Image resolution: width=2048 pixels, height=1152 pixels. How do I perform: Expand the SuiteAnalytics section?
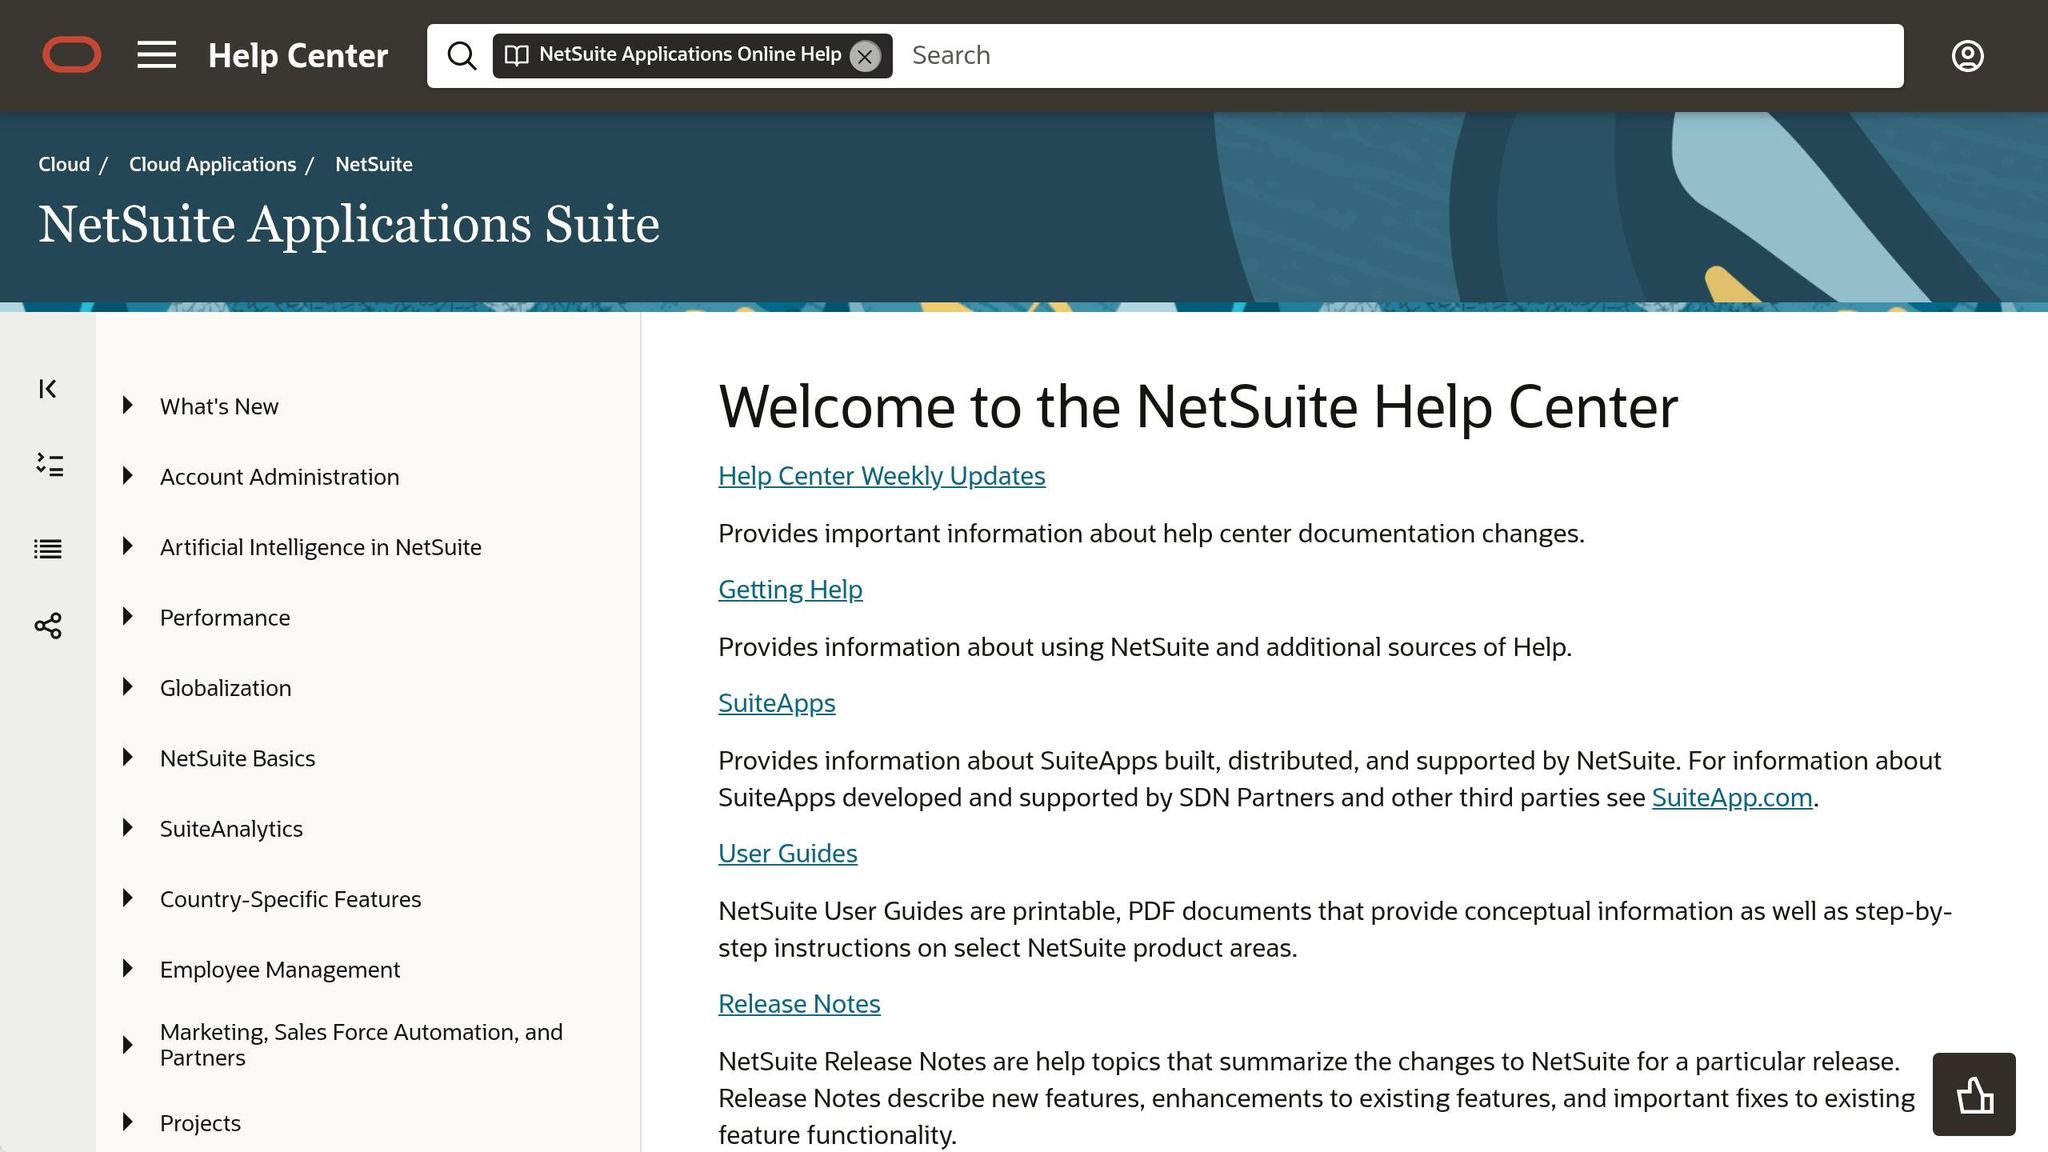coord(127,828)
